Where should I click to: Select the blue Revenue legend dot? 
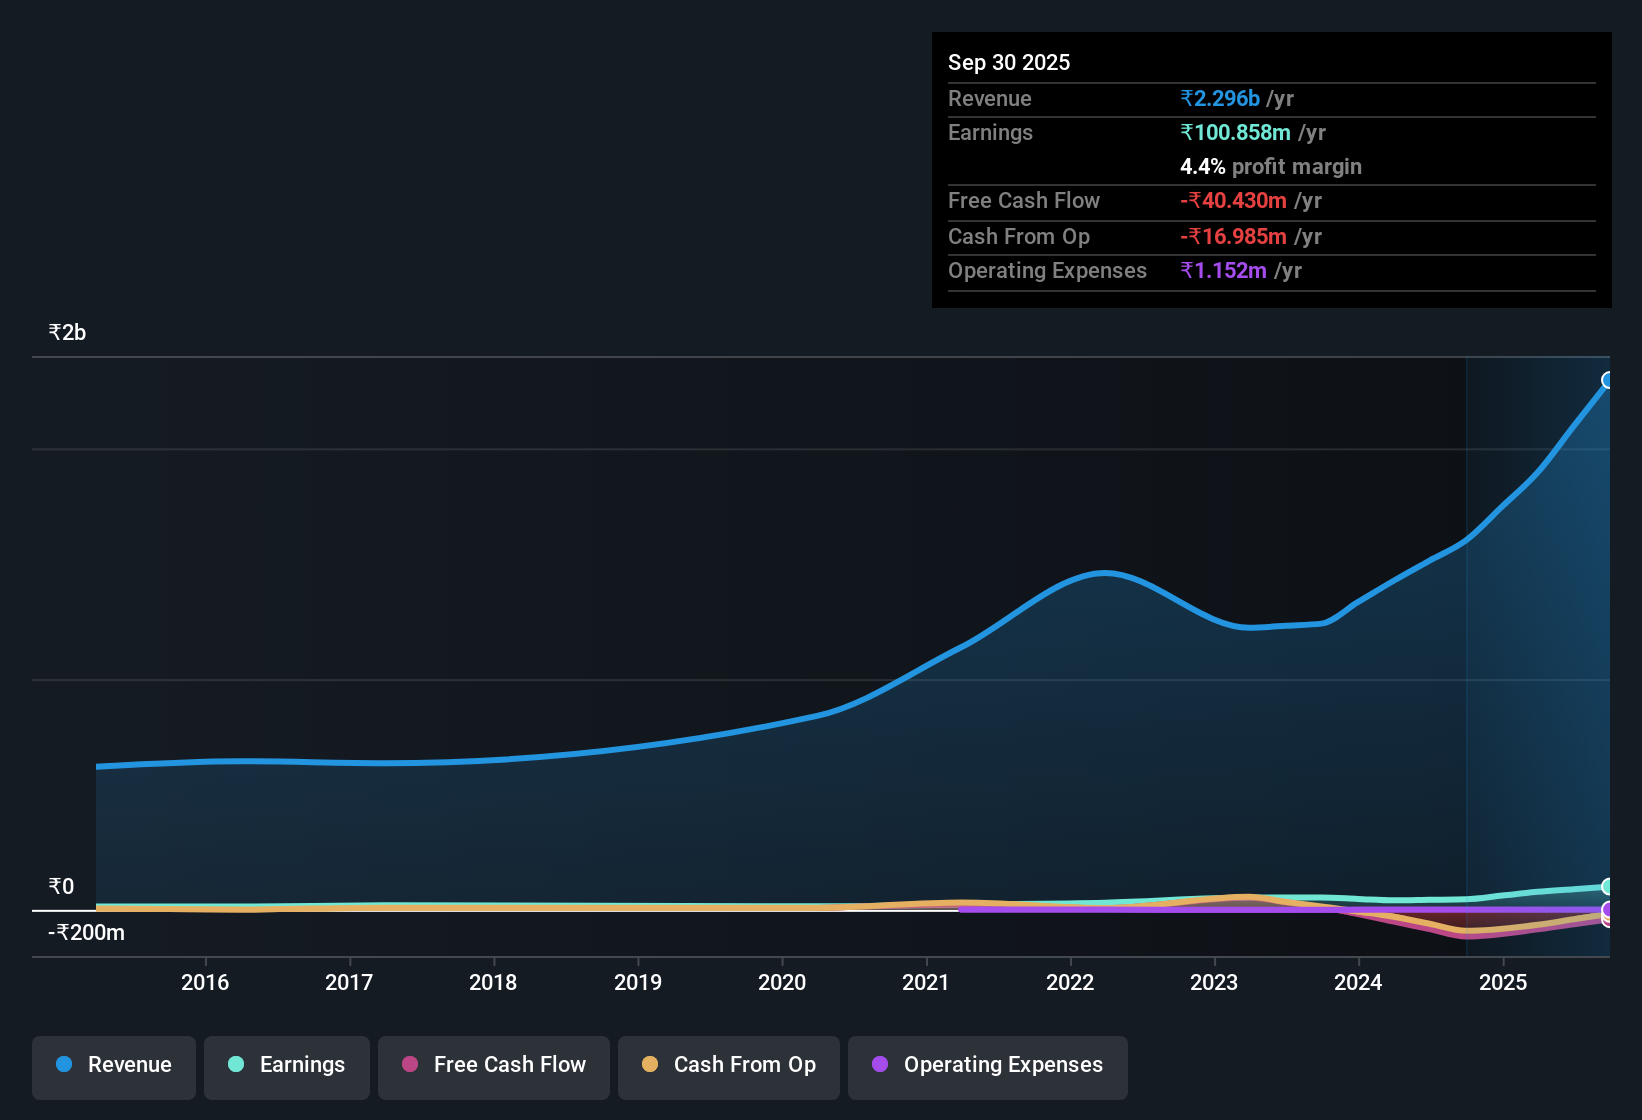point(64,1065)
